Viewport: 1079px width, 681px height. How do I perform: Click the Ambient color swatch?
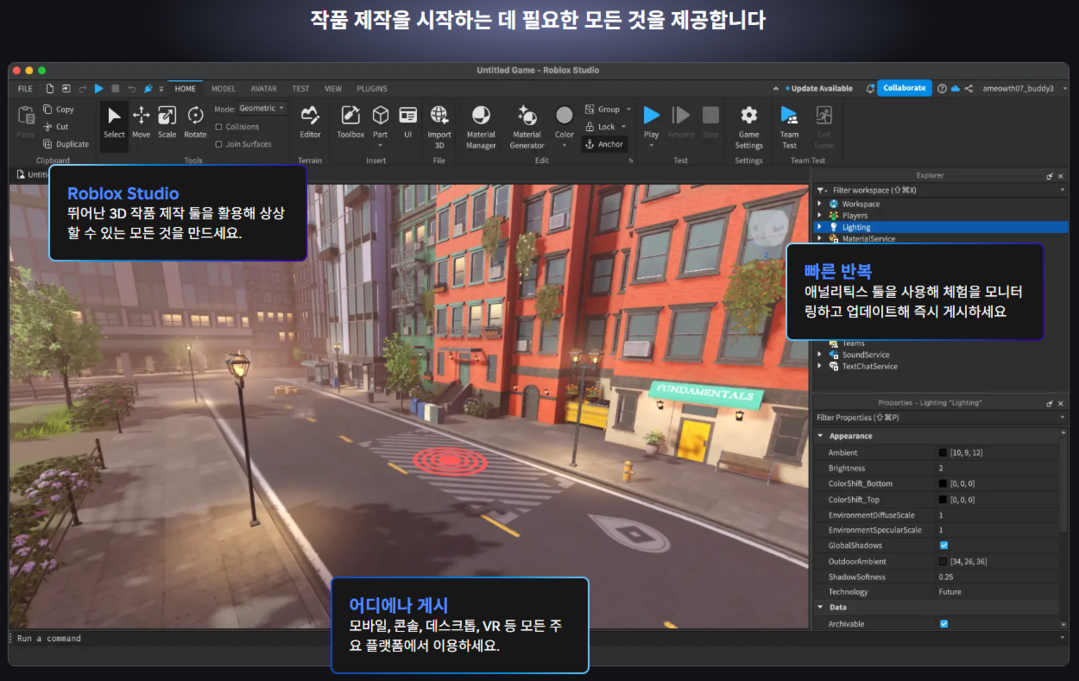(x=943, y=453)
